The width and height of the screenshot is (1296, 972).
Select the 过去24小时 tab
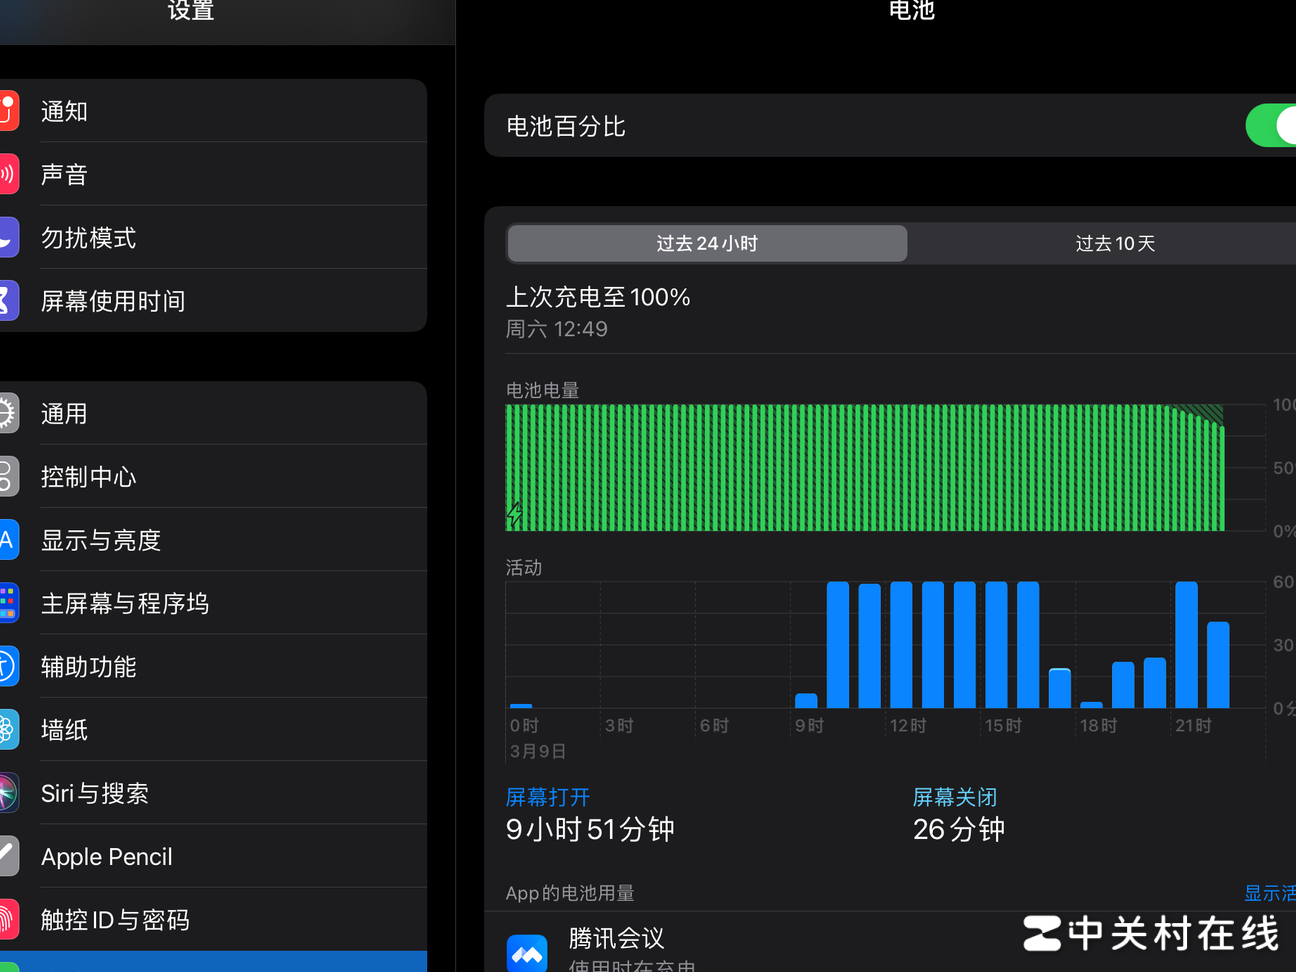point(706,243)
